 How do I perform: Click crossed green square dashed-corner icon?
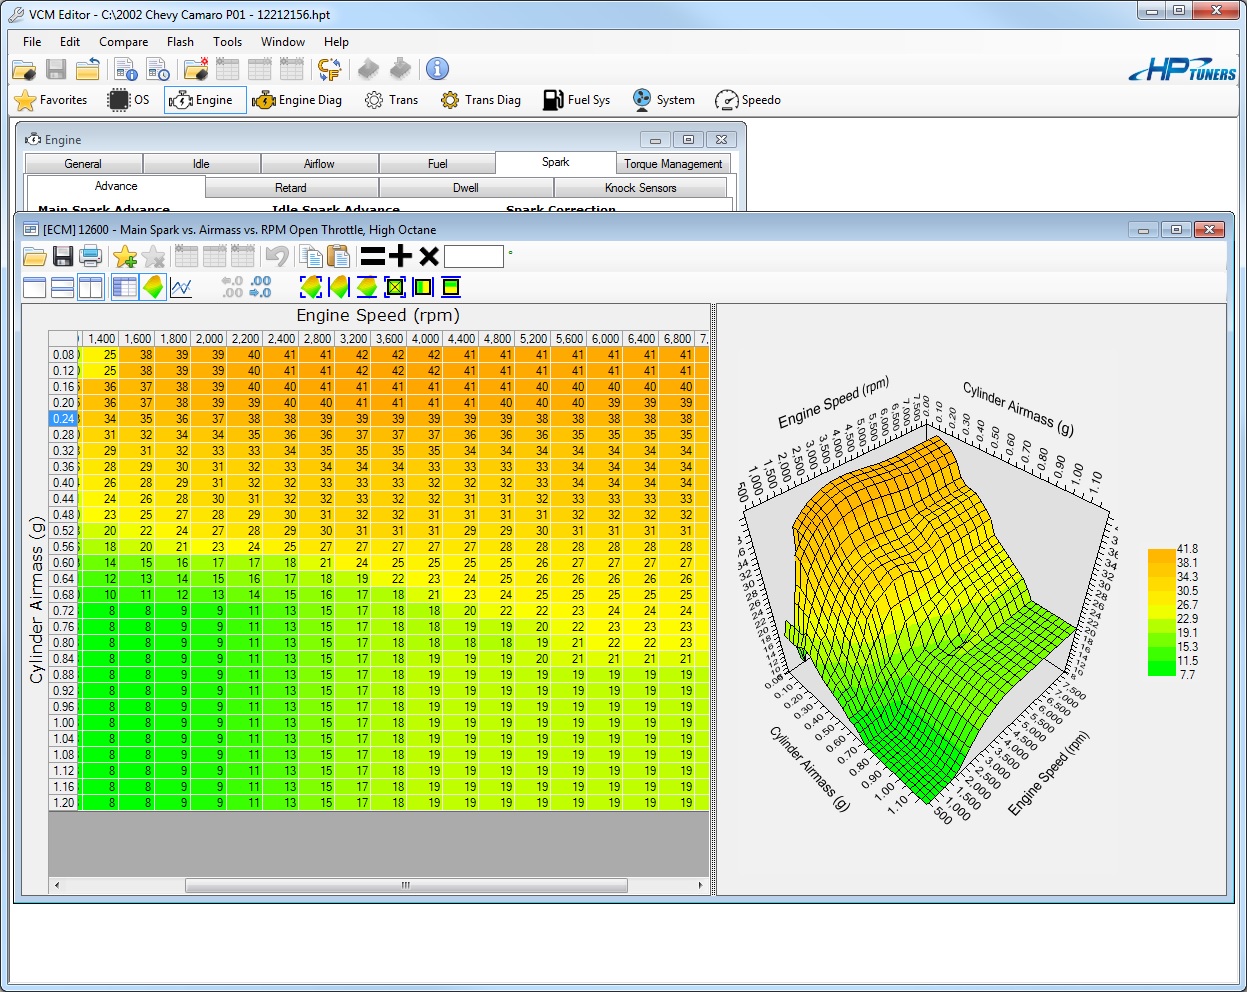click(x=395, y=288)
